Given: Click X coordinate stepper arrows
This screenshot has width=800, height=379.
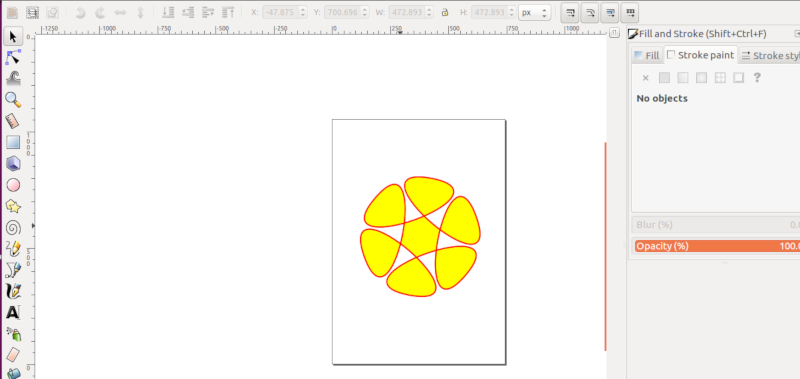Looking at the screenshot, I should click(303, 12).
